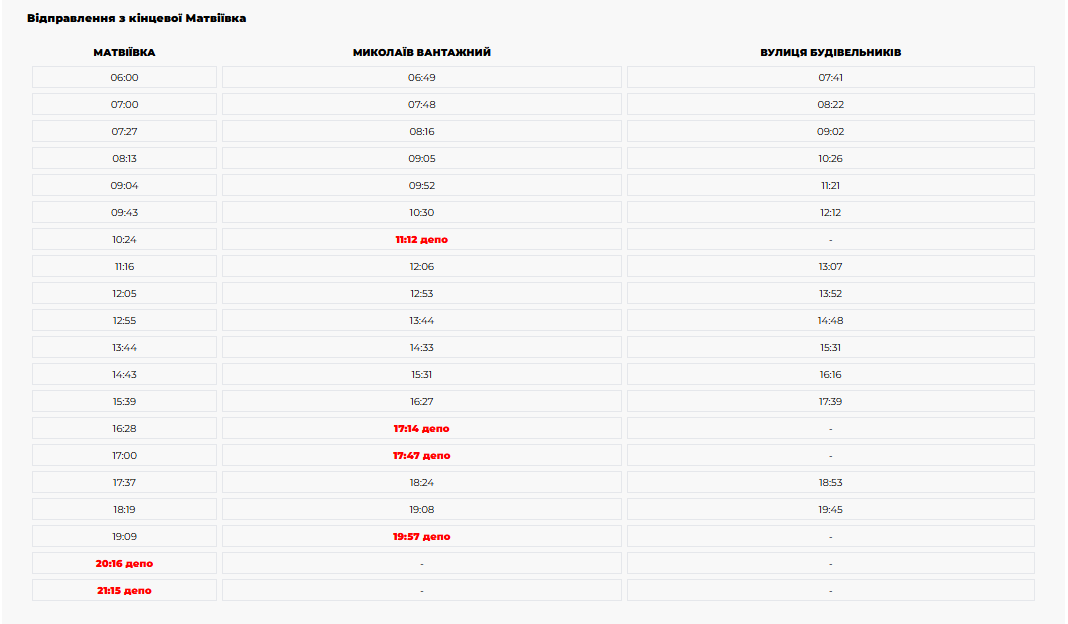Select the 19:09 Матвіївка departure time

(x=124, y=537)
